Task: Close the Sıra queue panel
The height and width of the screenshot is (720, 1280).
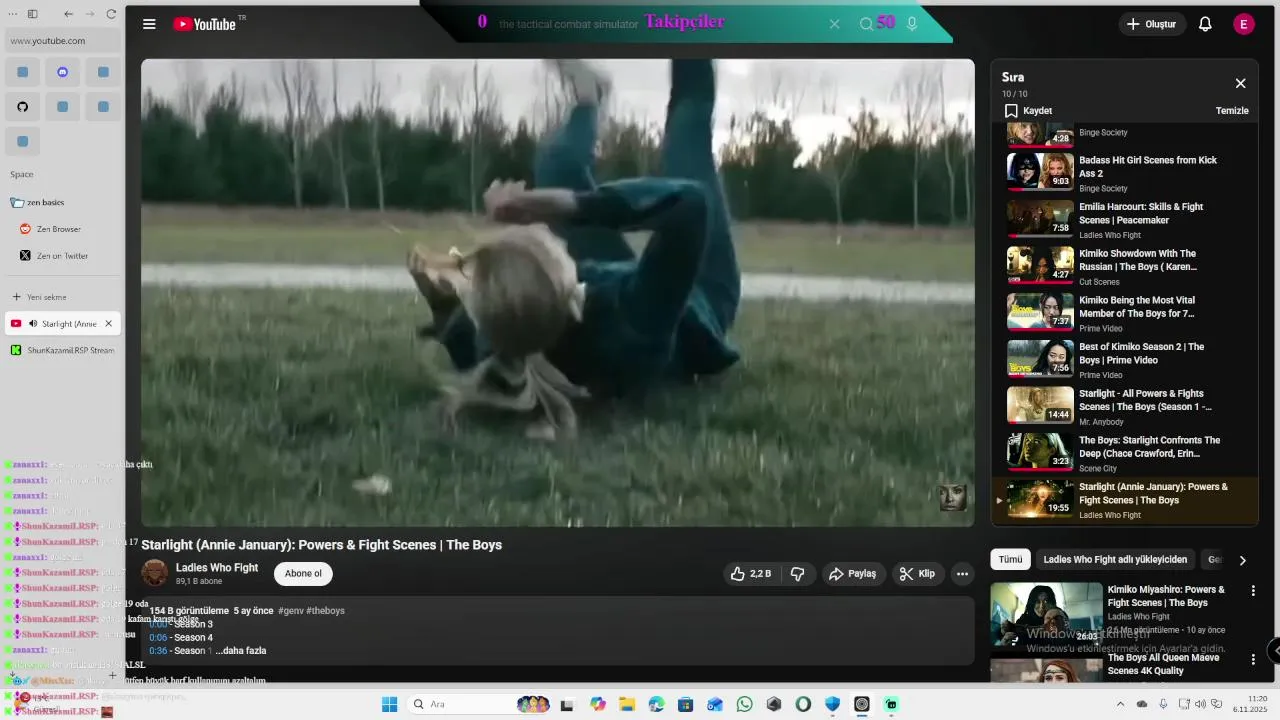Action: 1240,84
